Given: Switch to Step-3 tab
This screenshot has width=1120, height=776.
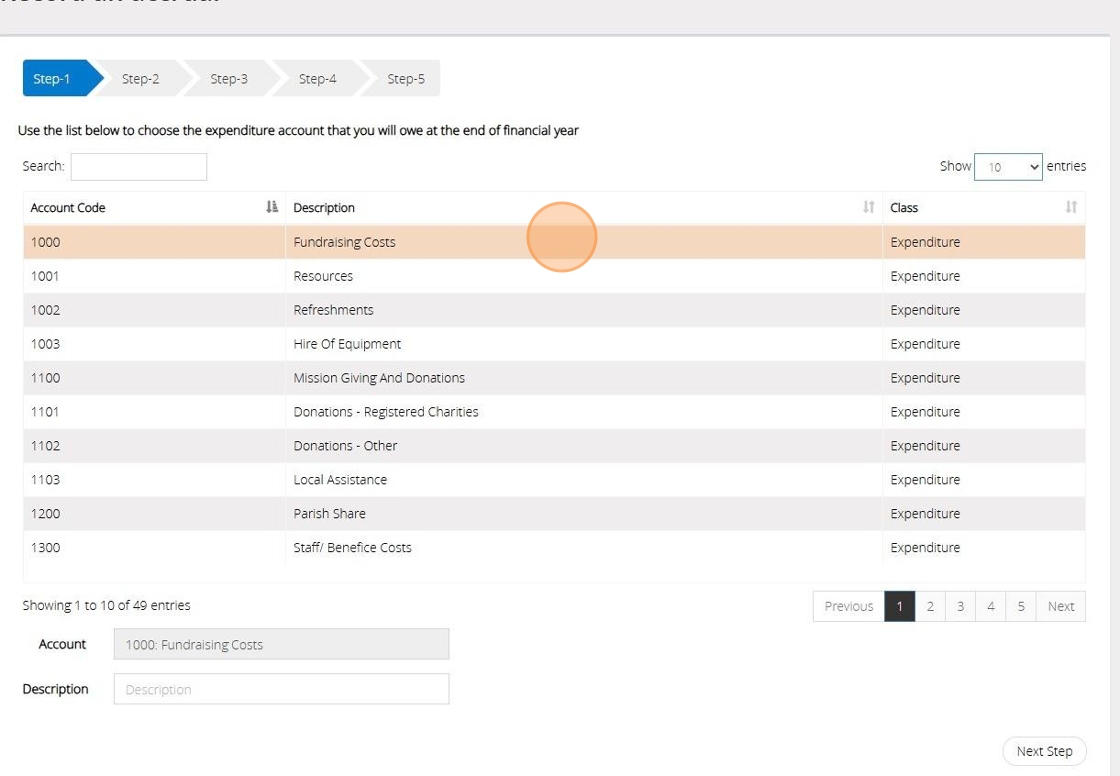Looking at the screenshot, I should point(229,79).
